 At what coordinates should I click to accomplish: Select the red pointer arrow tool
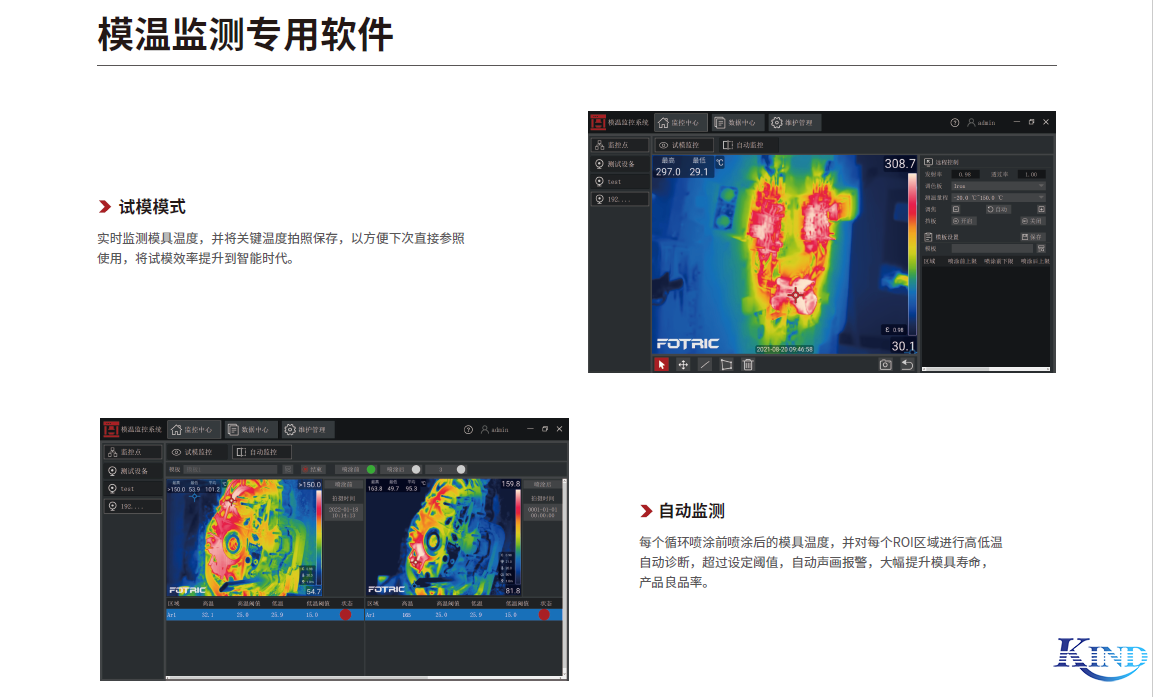pyautogui.click(x=661, y=365)
